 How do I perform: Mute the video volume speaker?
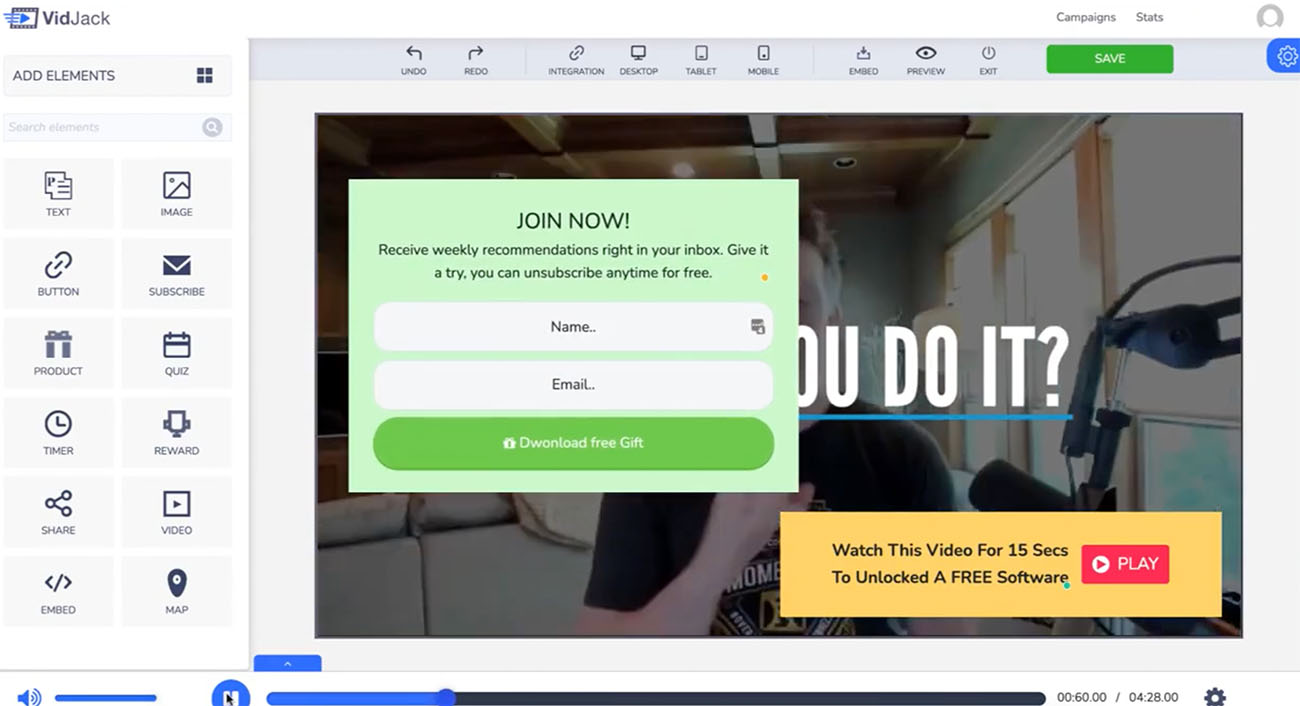tap(29, 697)
